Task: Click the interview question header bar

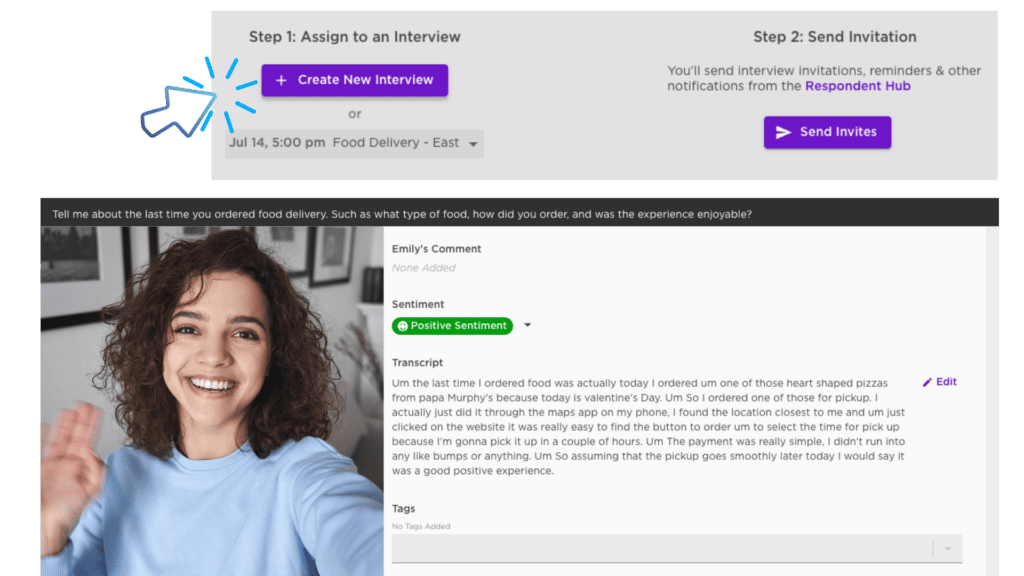Action: pyautogui.click(x=519, y=213)
